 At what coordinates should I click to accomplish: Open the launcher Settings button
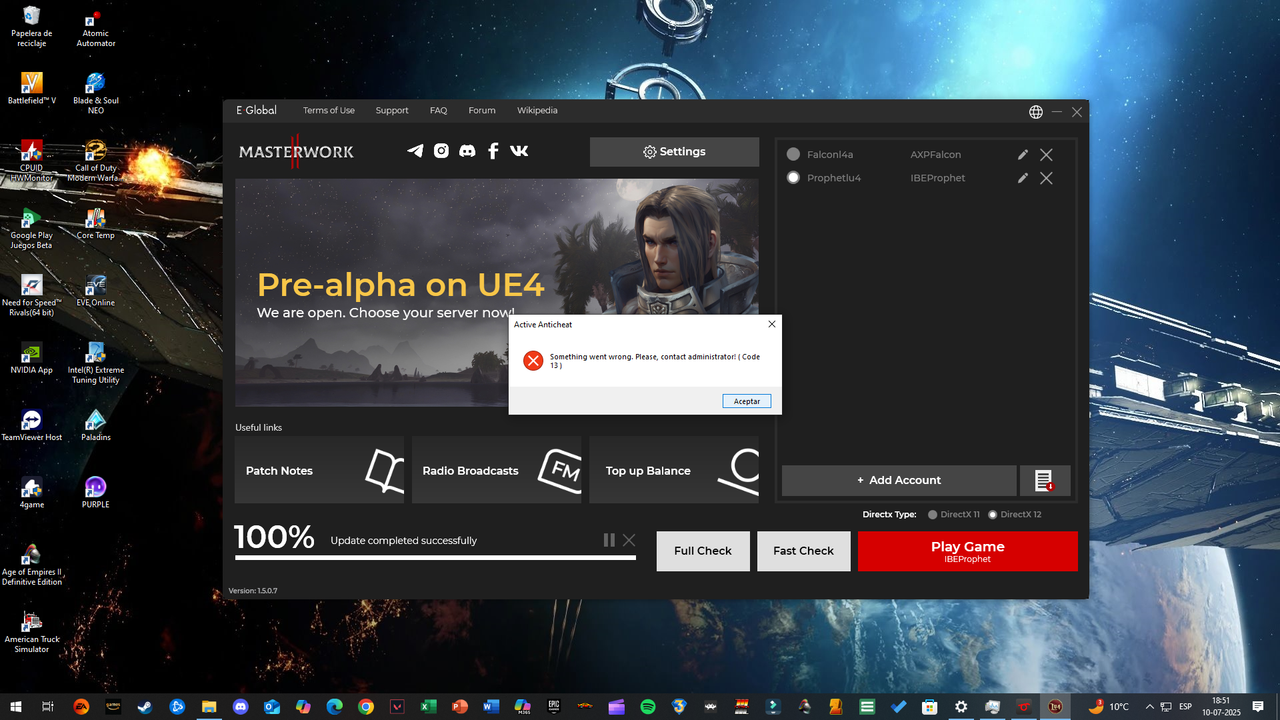point(674,152)
